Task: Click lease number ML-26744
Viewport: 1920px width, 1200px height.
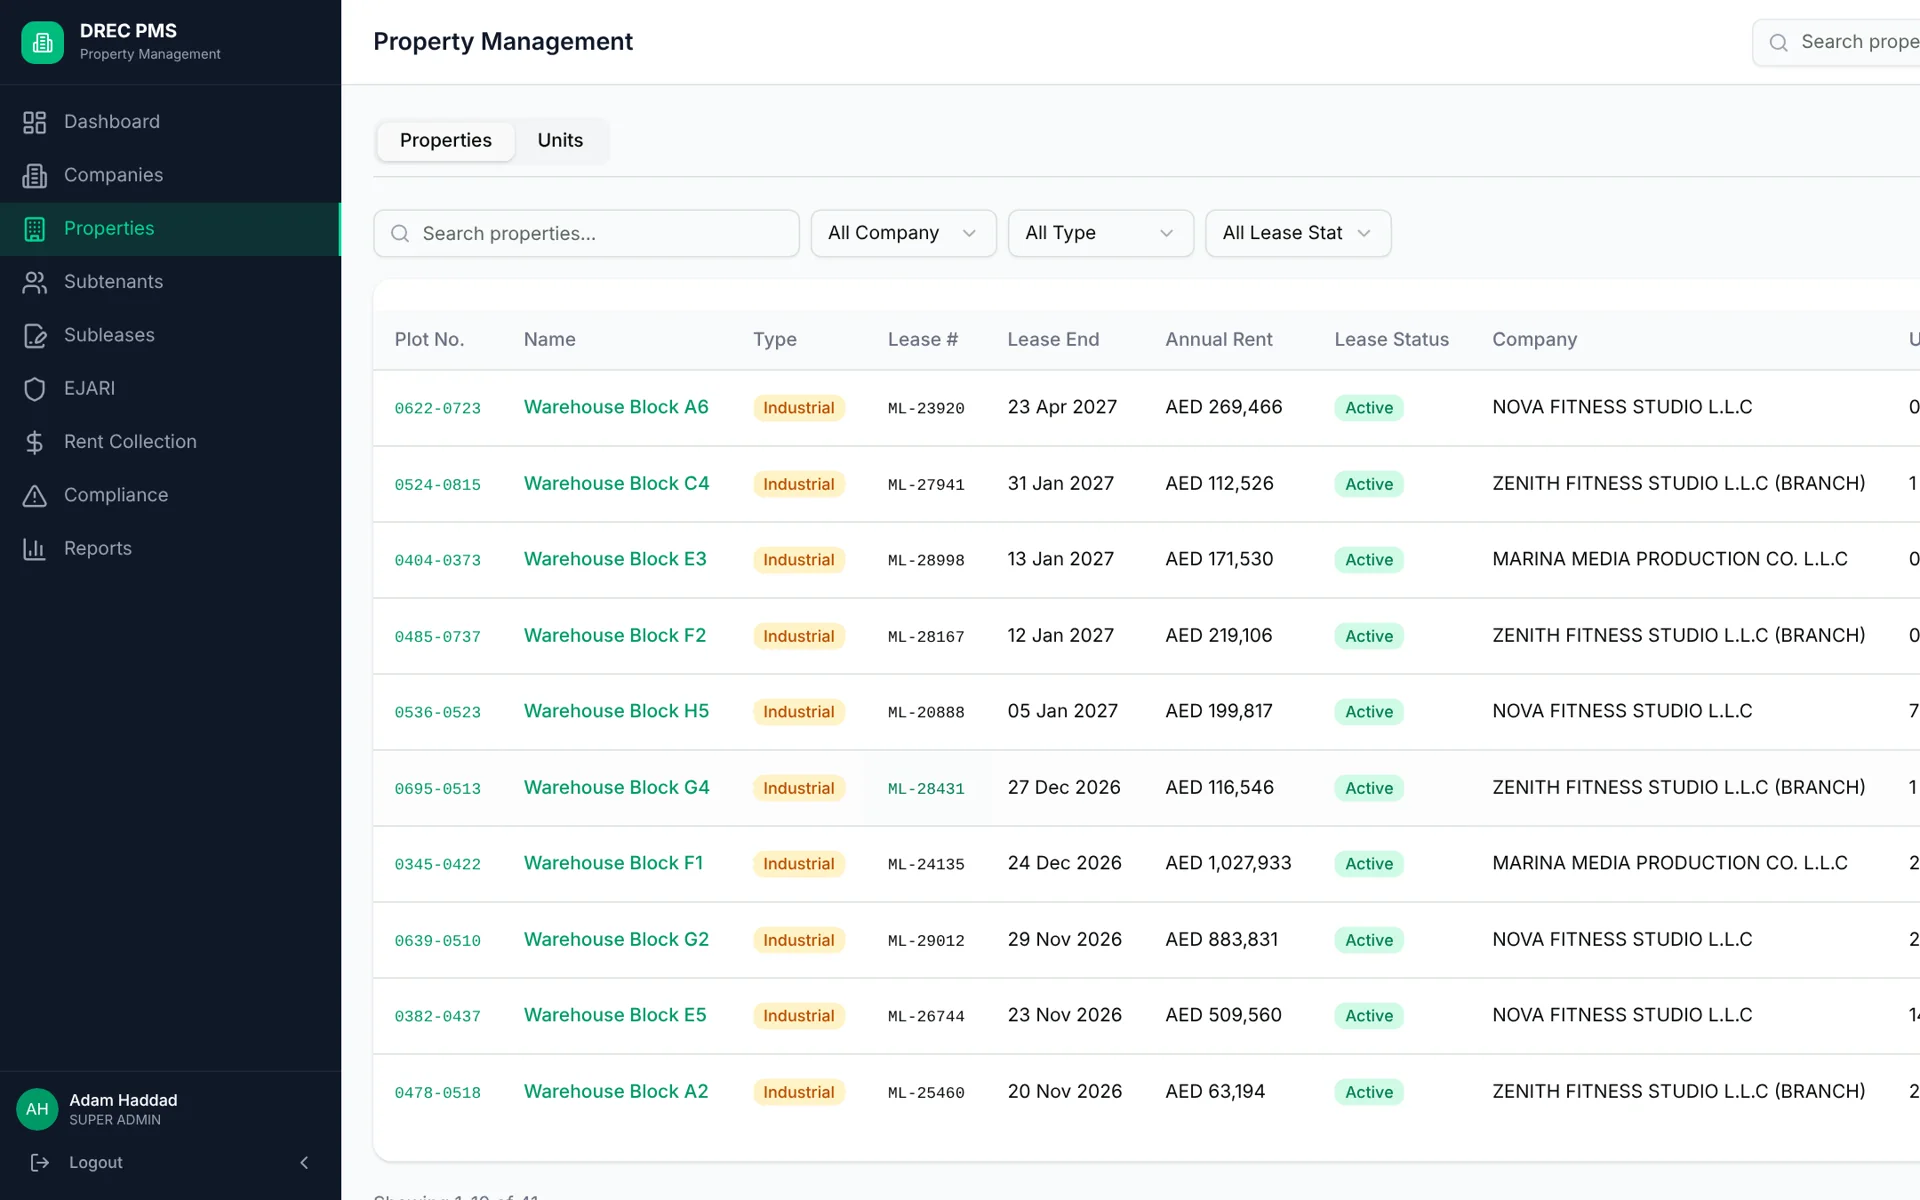Action: pos(926,1016)
